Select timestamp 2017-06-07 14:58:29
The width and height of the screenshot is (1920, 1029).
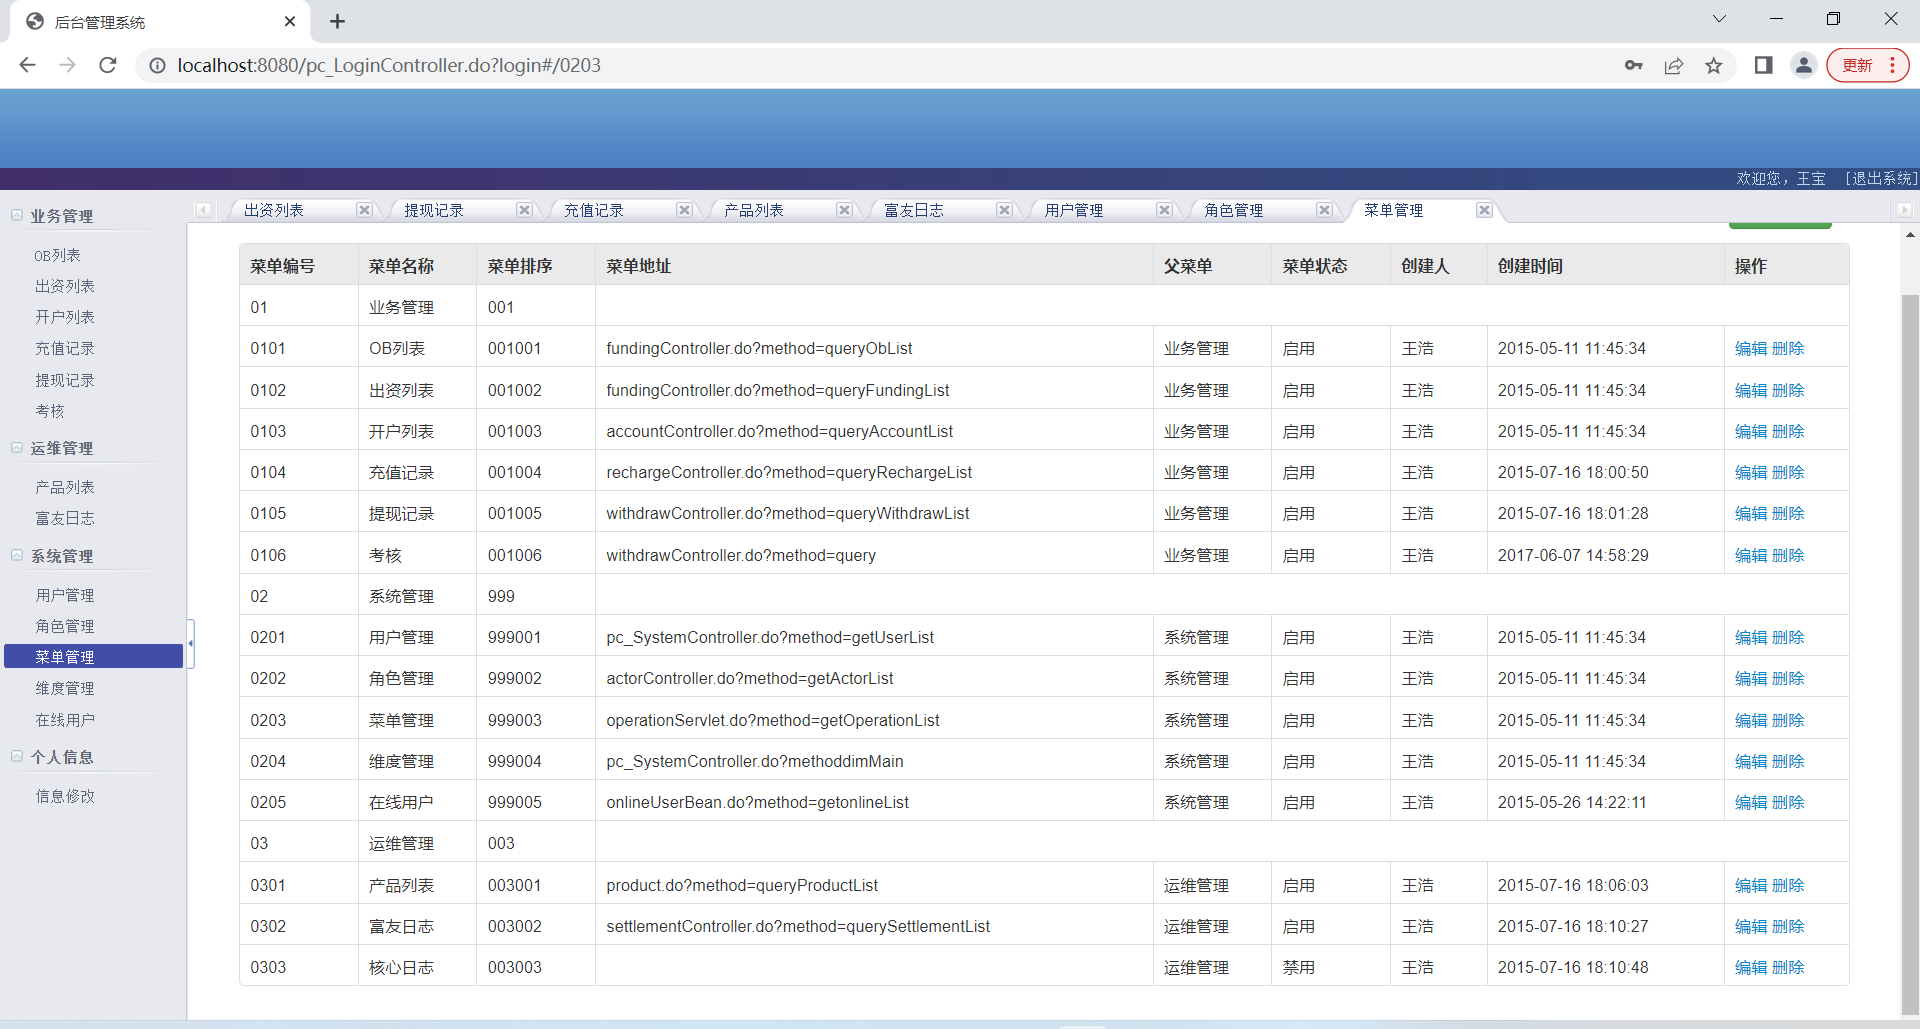tap(1573, 555)
